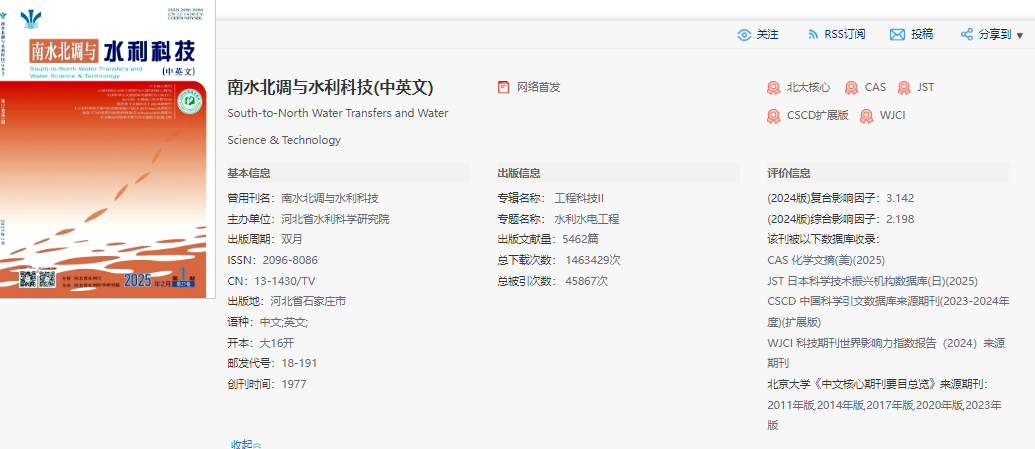This screenshot has height=449, width=1035.
Task: Click the RSS feed icon
Action: point(813,35)
